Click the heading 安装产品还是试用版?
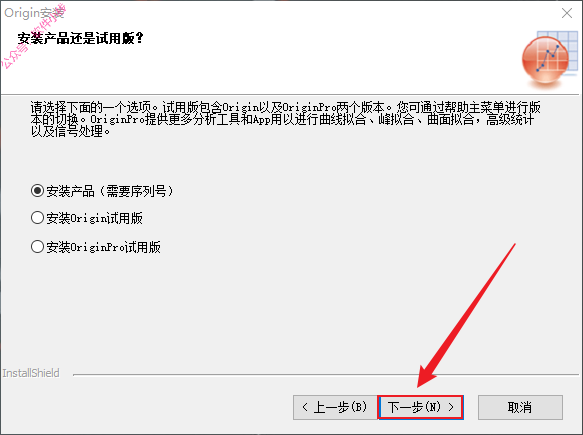Image resolution: width=583 pixels, height=435 pixels. (80, 38)
